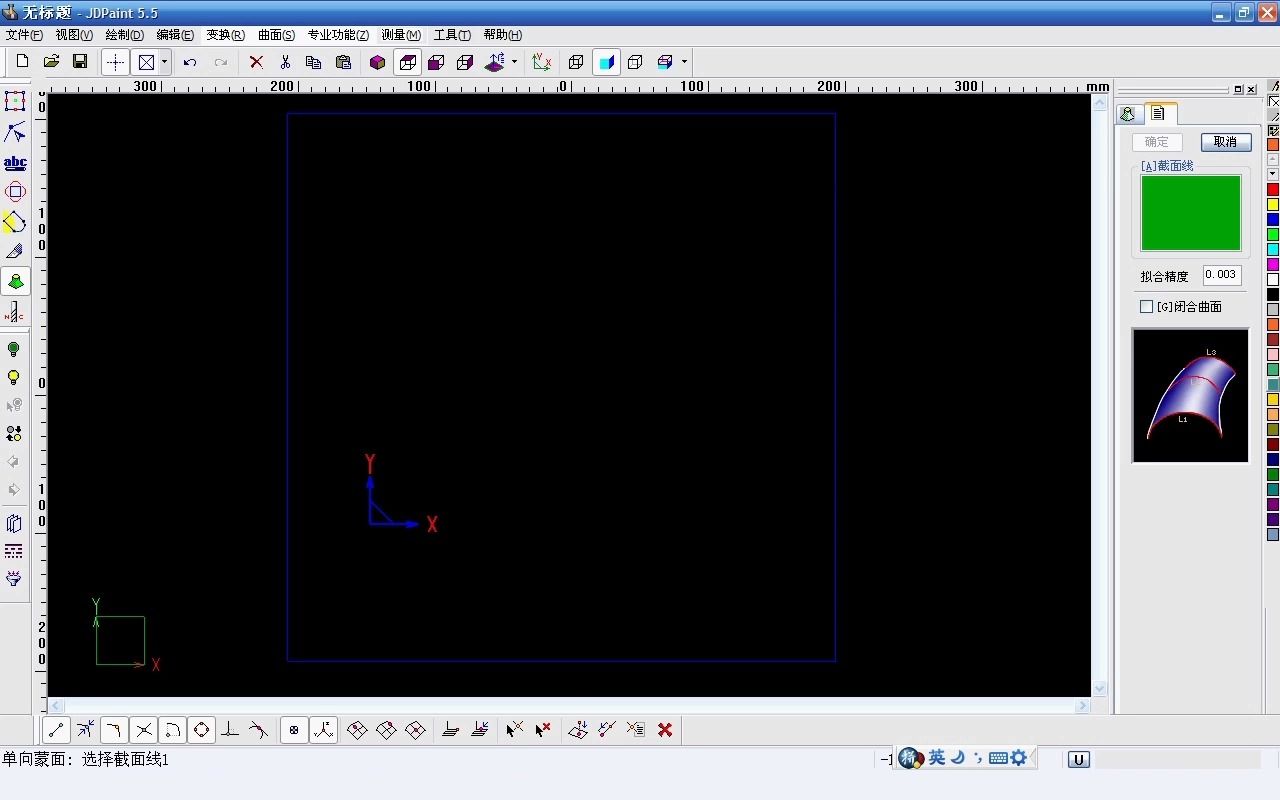Paste from the clipboard

tap(343, 61)
